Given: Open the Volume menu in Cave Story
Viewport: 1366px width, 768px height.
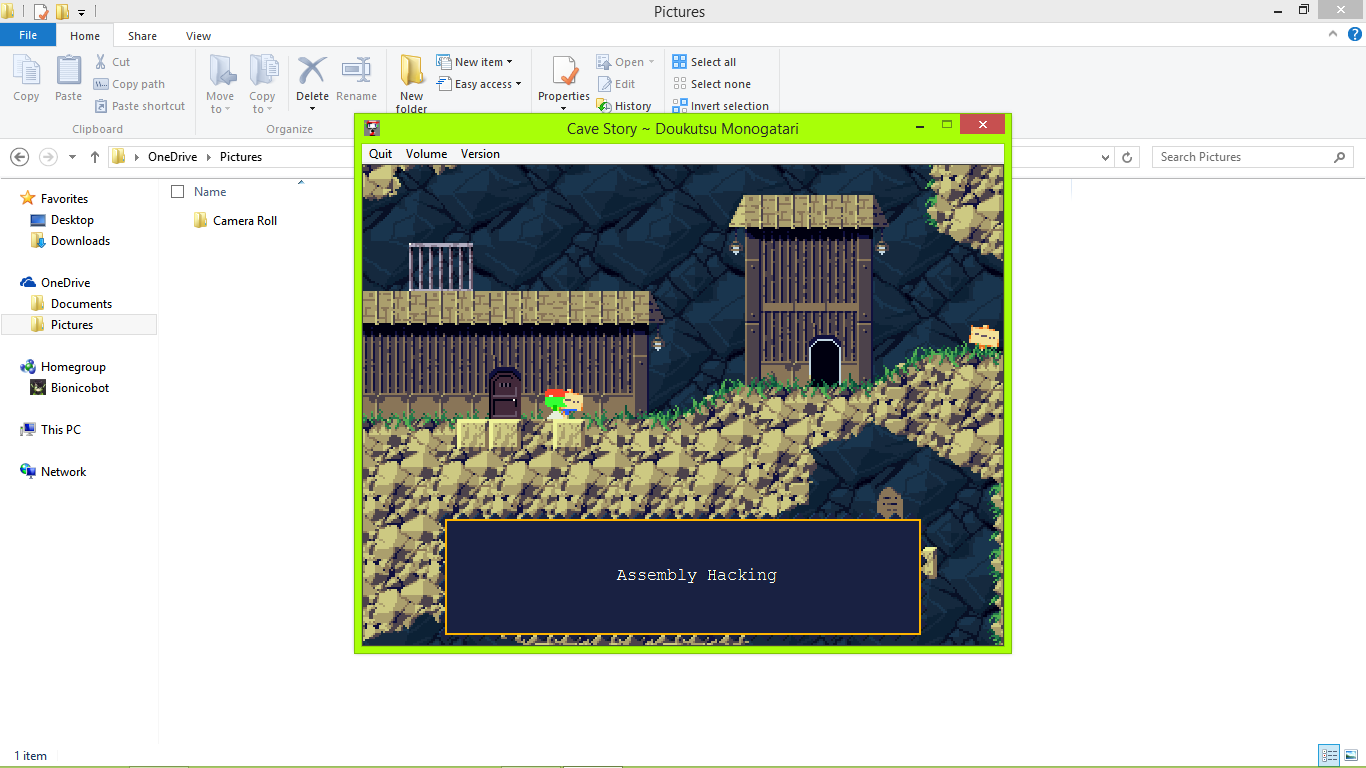Looking at the screenshot, I should pos(427,154).
